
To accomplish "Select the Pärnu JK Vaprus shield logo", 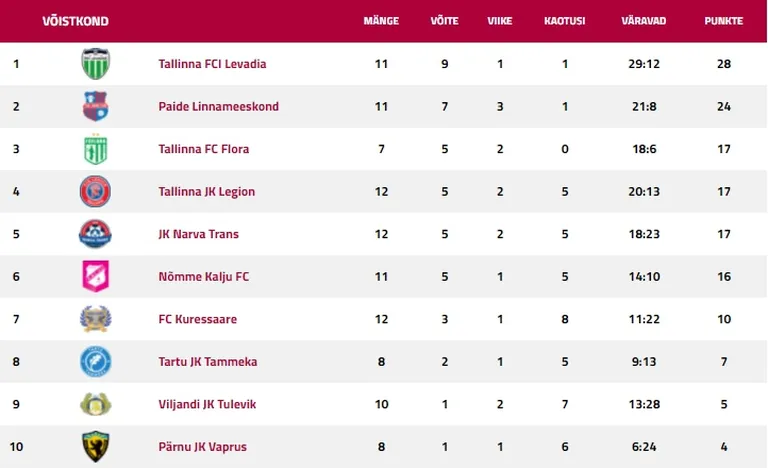I will pos(96,446).
